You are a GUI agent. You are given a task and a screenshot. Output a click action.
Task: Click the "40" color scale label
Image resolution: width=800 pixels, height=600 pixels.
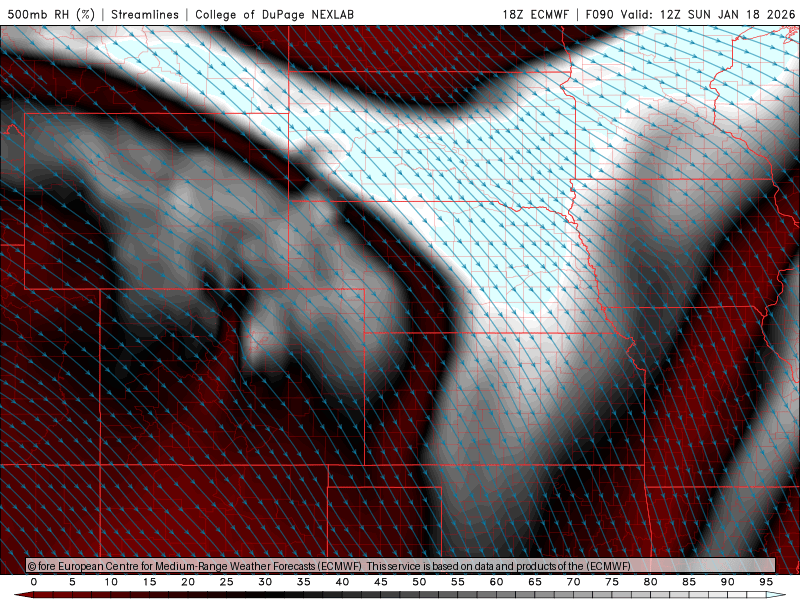[x=342, y=582]
